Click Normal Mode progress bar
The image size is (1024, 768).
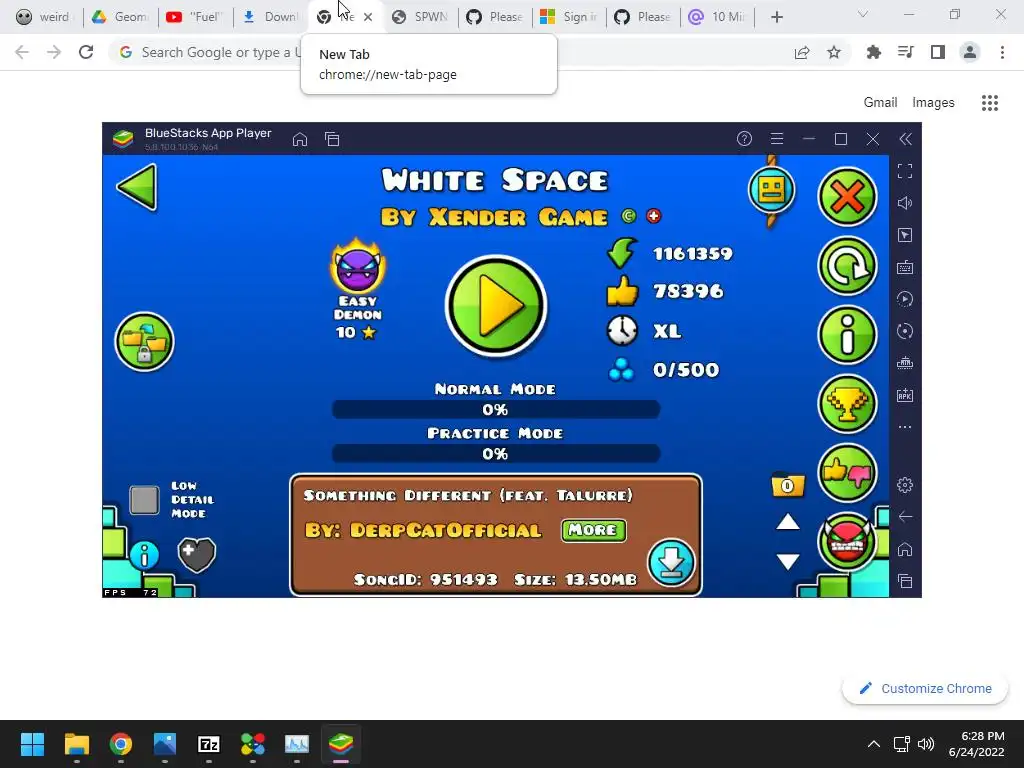point(496,409)
